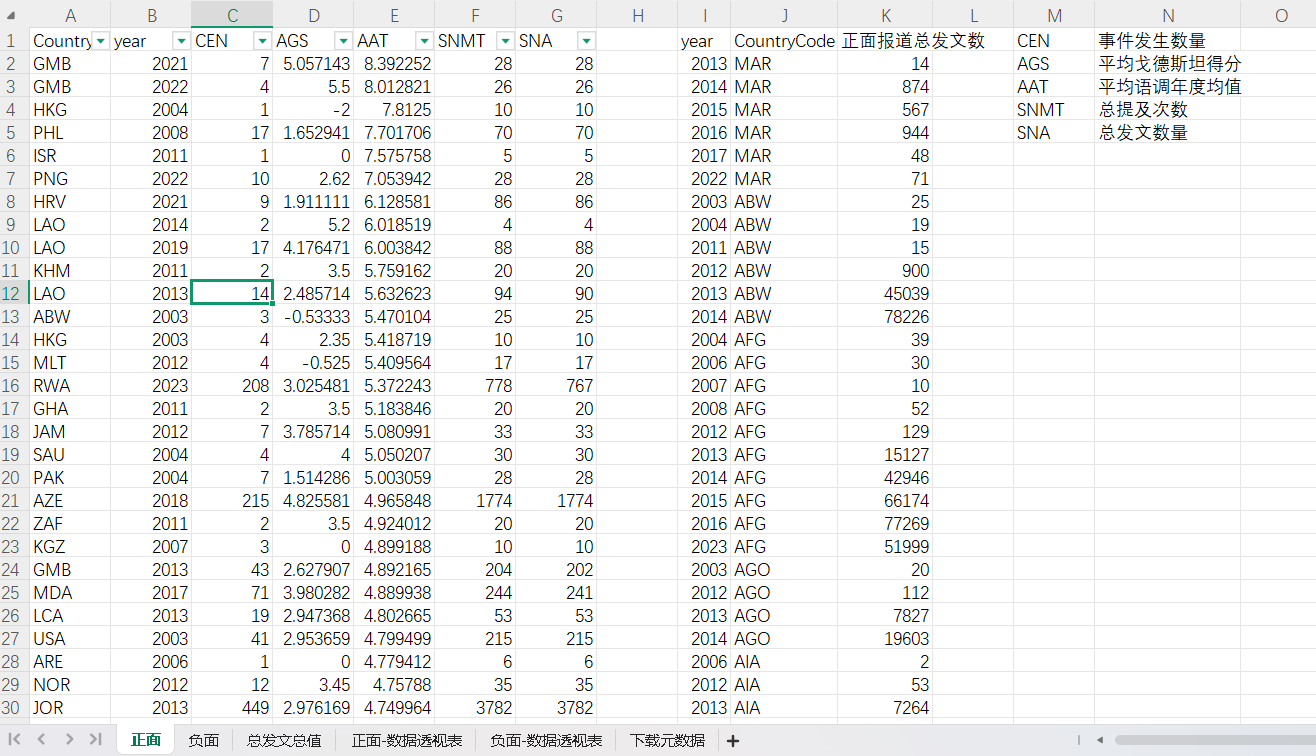This screenshot has width=1316, height=756.
Task: Select the cell containing AZE
Action: click(70, 501)
